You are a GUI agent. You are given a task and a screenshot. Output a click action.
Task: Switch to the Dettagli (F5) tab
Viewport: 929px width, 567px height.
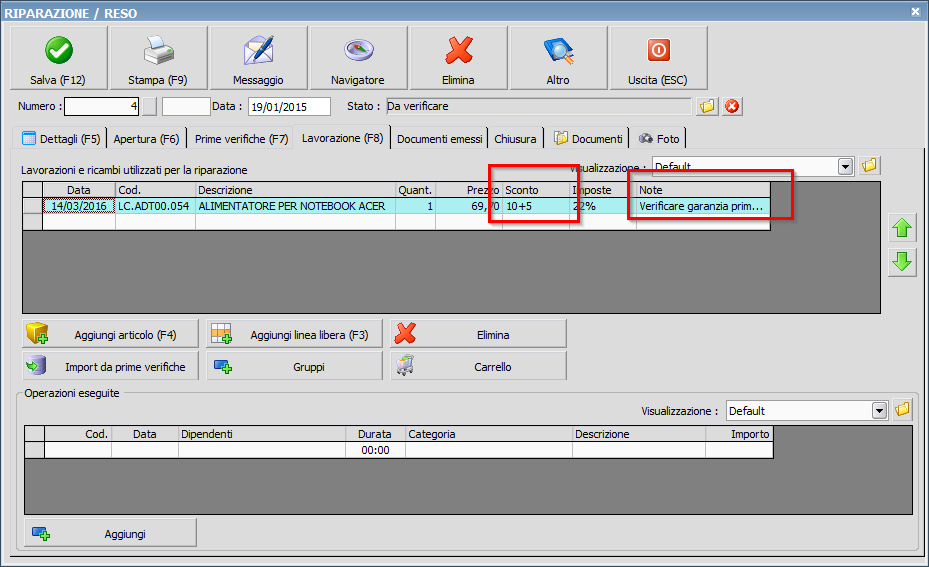tap(60, 139)
